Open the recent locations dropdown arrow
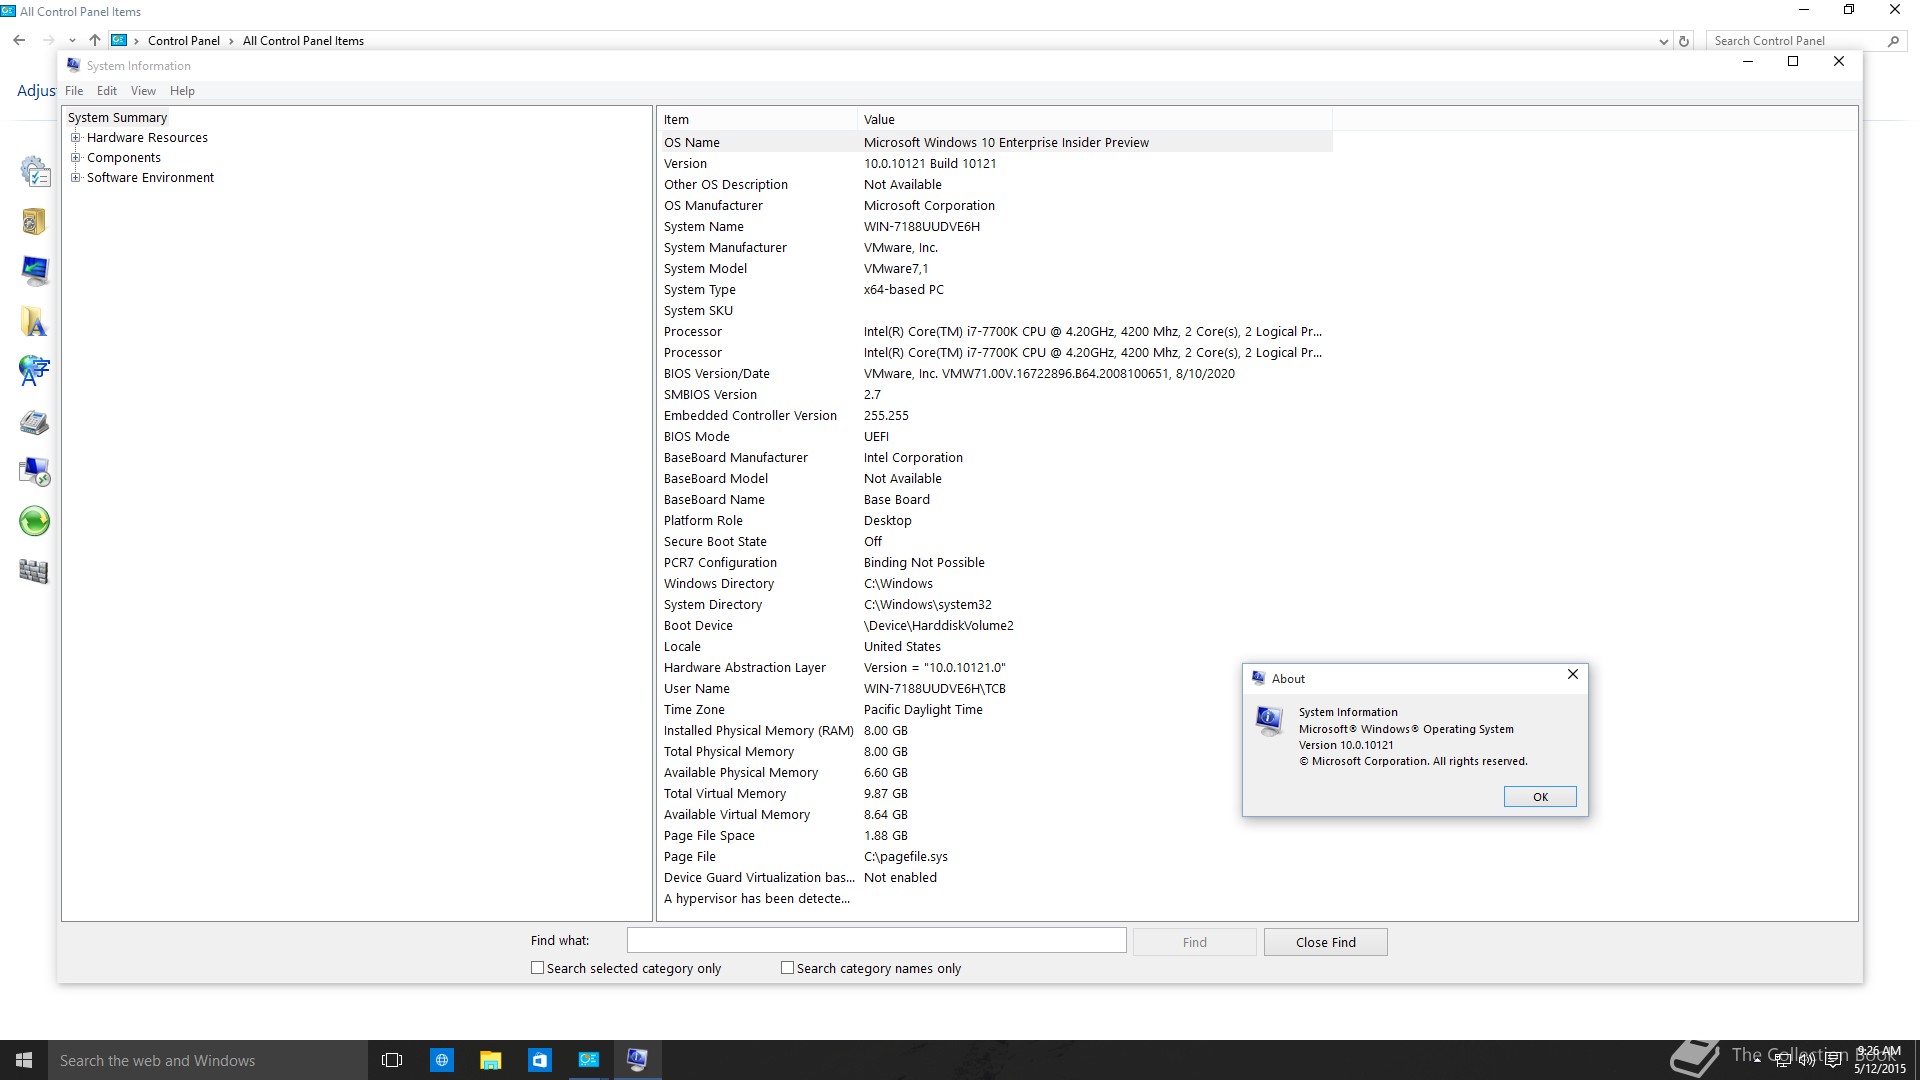This screenshot has height=1080, width=1920. click(72, 41)
